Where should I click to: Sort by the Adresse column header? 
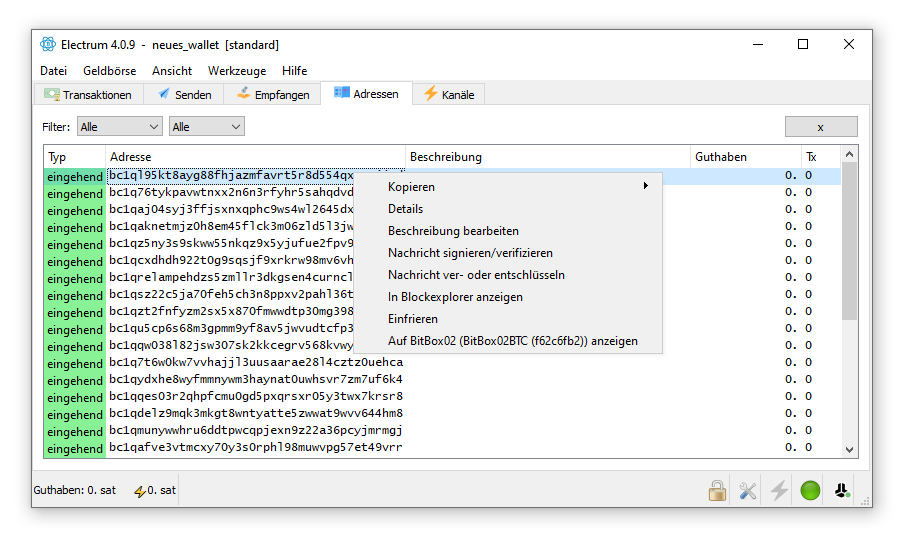[x=255, y=157]
